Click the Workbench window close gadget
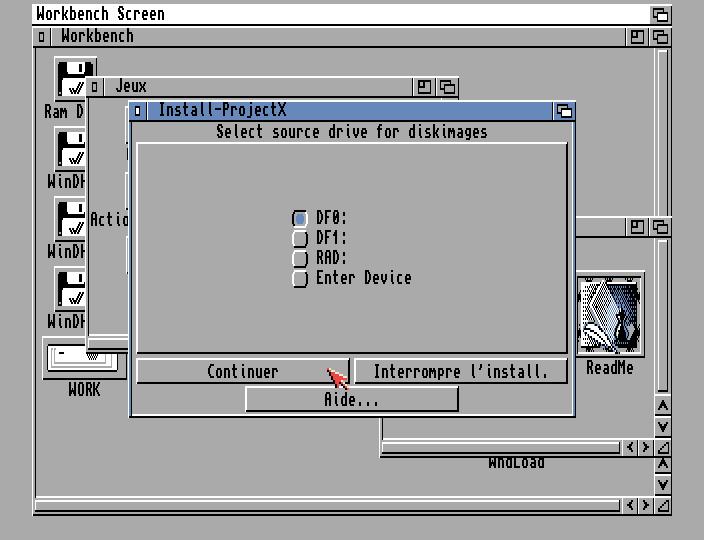 (41, 37)
